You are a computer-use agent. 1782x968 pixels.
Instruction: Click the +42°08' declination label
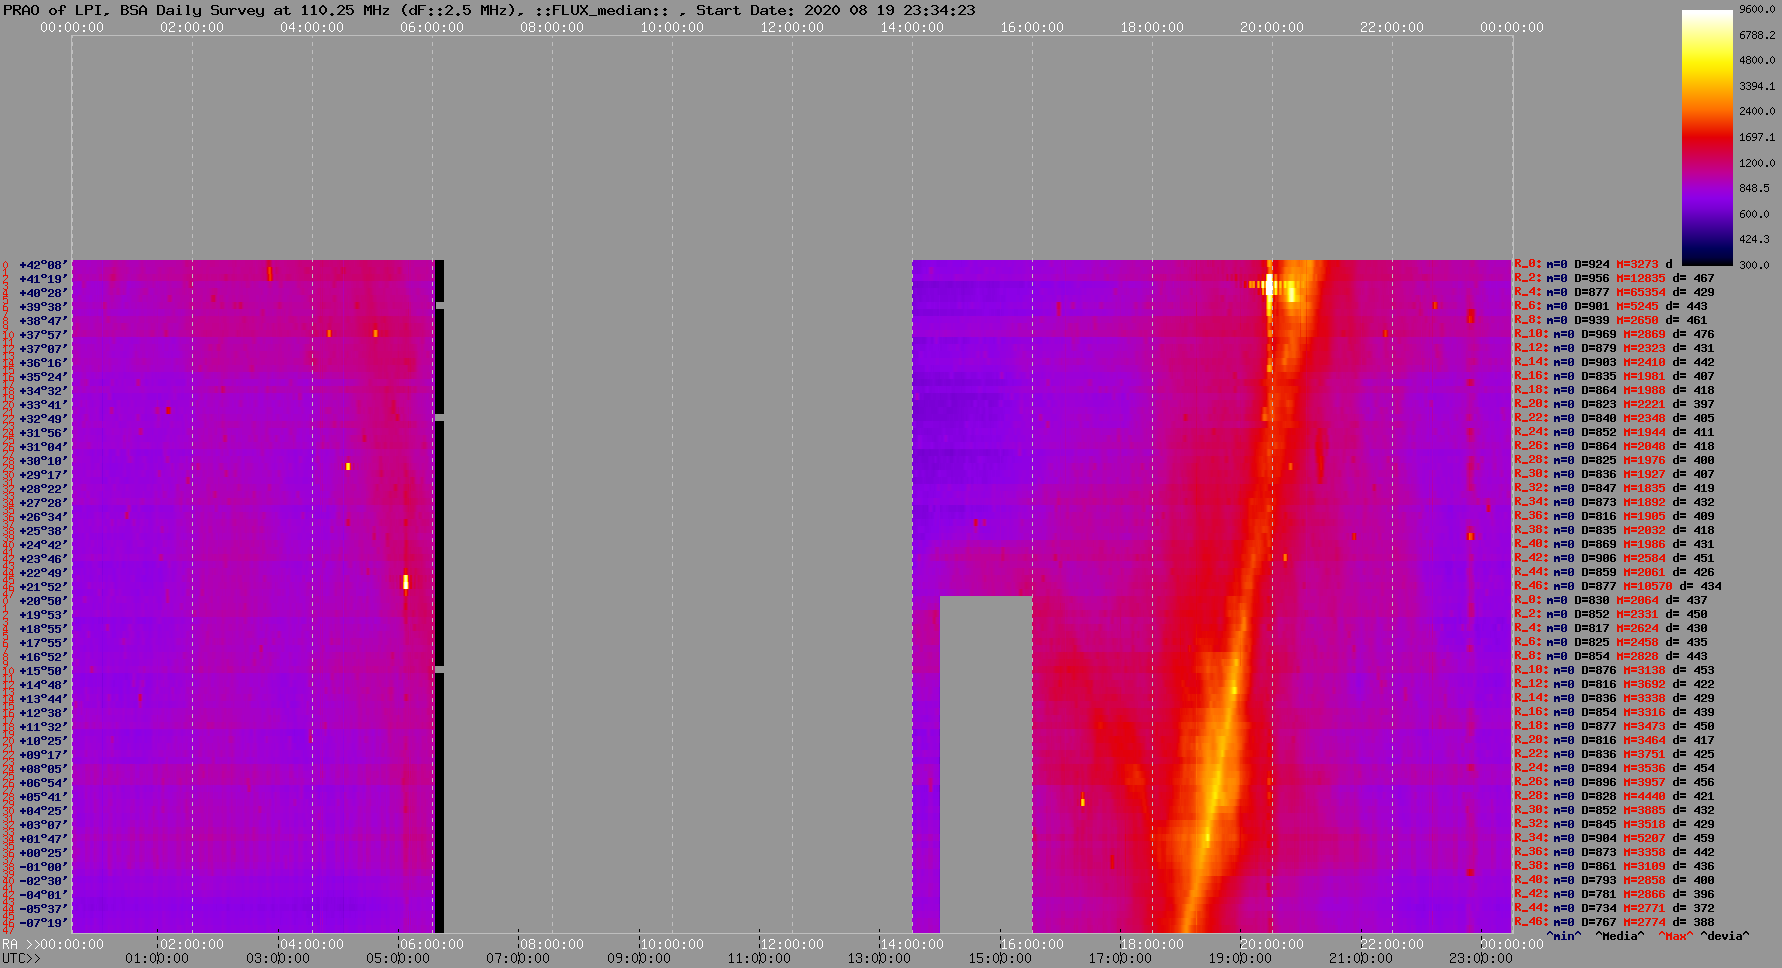pos(43,266)
